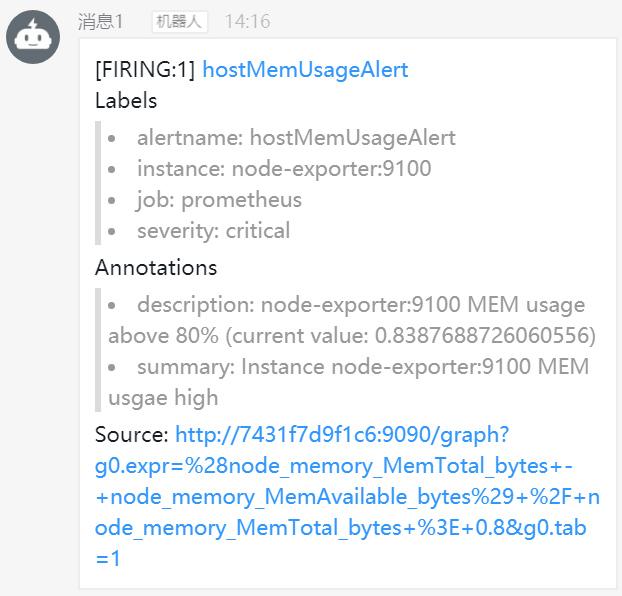Click the 机器人 bot tag badge
This screenshot has width=622, height=596.
click(x=180, y=21)
